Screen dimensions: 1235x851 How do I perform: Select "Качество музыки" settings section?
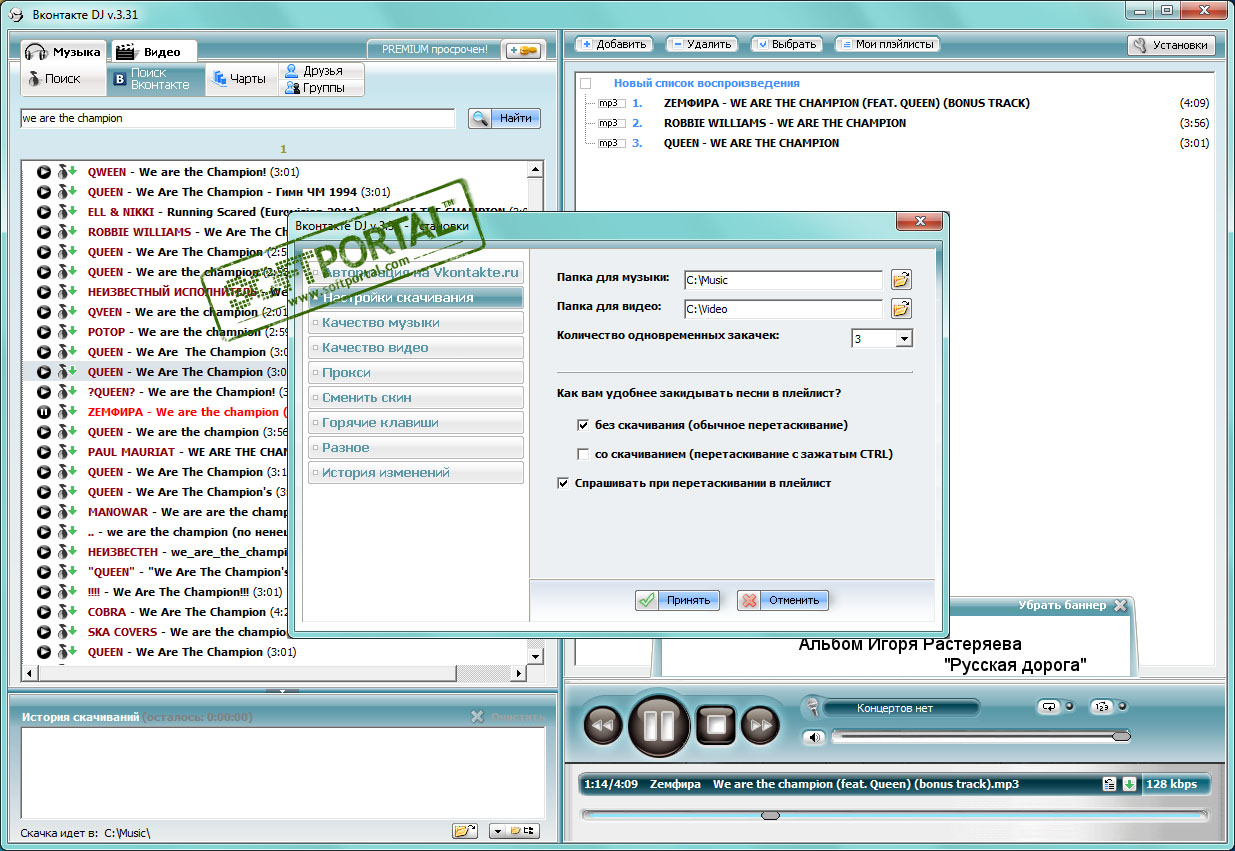pos(416,323)
